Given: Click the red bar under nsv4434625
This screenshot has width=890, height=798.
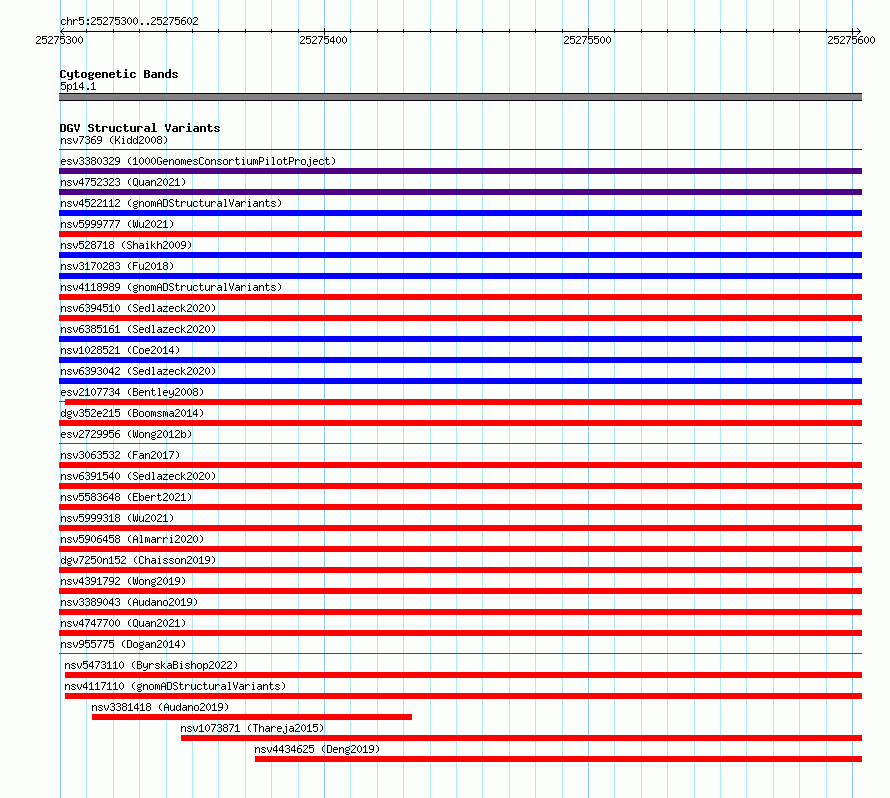Looking at the screenshot, I should [x=558, y=759].
